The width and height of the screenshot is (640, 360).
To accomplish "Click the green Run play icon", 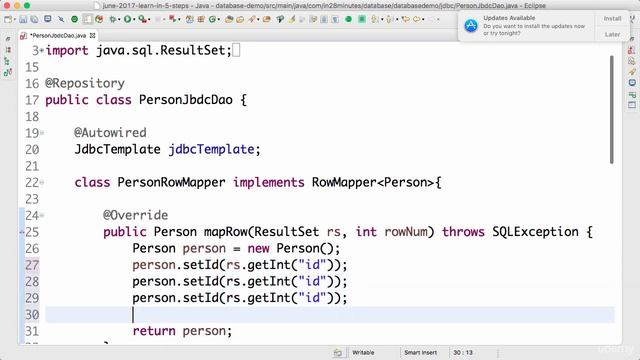I will click(x=127, y=19).
